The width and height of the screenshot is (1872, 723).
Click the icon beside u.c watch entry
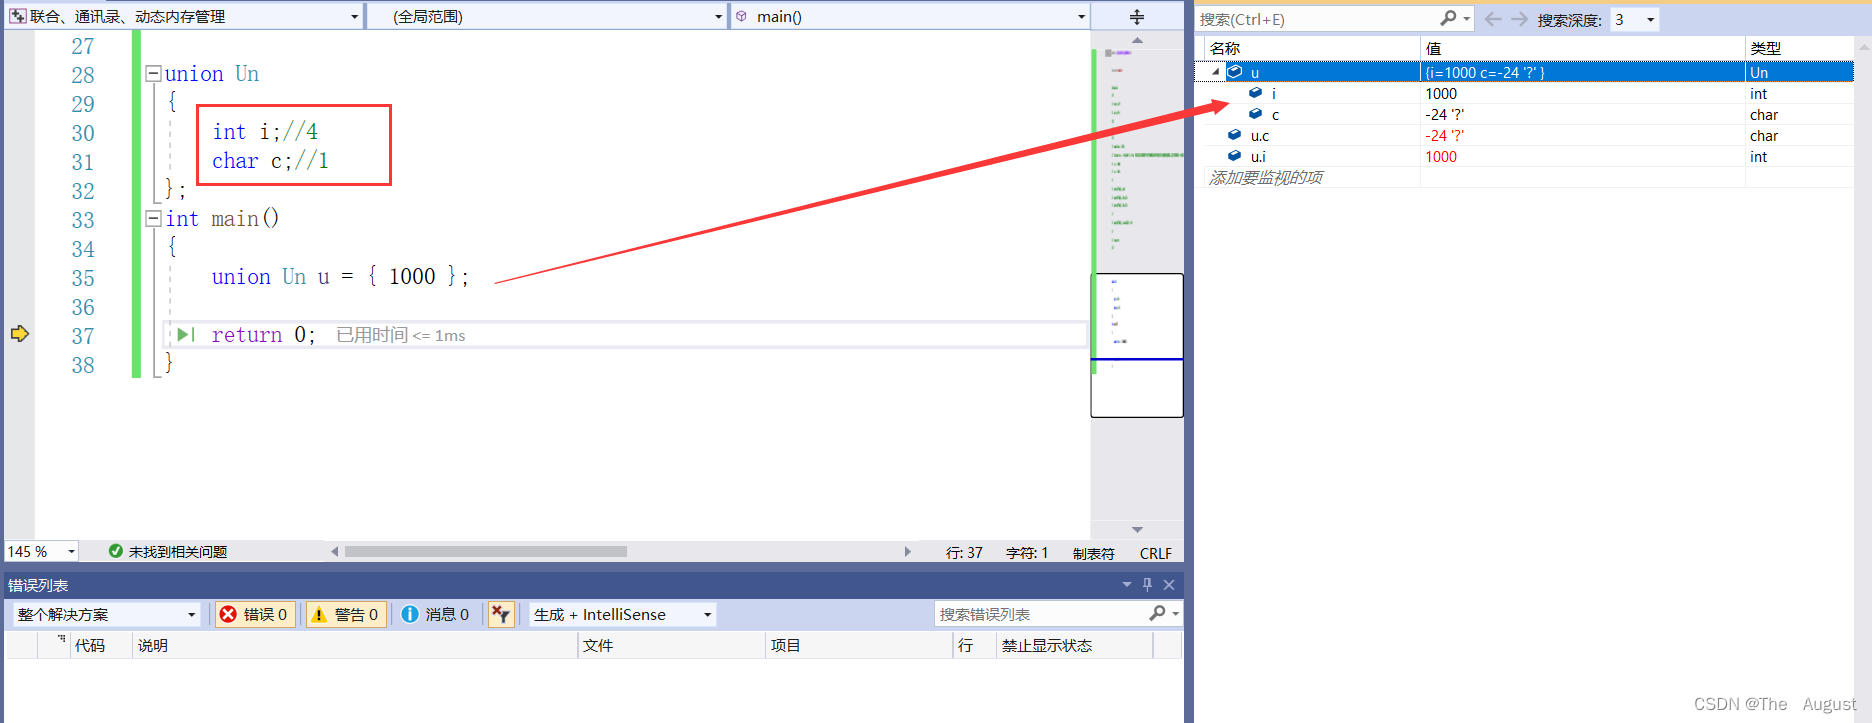click(x=1235, y=135)
